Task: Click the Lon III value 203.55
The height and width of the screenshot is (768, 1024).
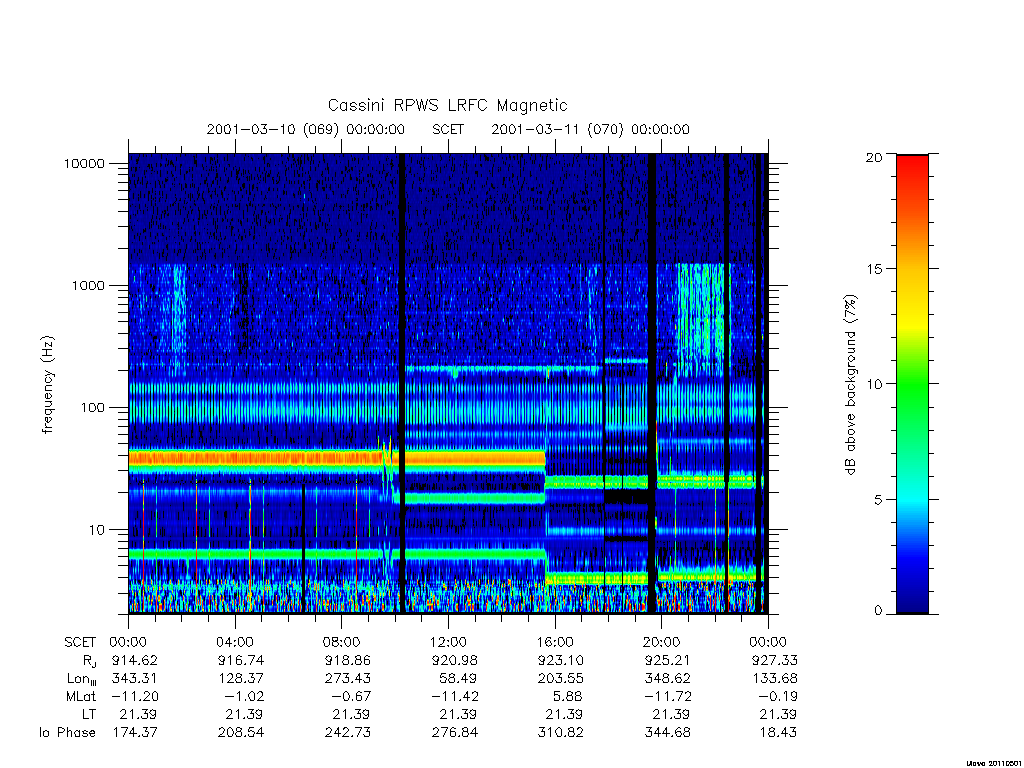Action: coord(560,679)
